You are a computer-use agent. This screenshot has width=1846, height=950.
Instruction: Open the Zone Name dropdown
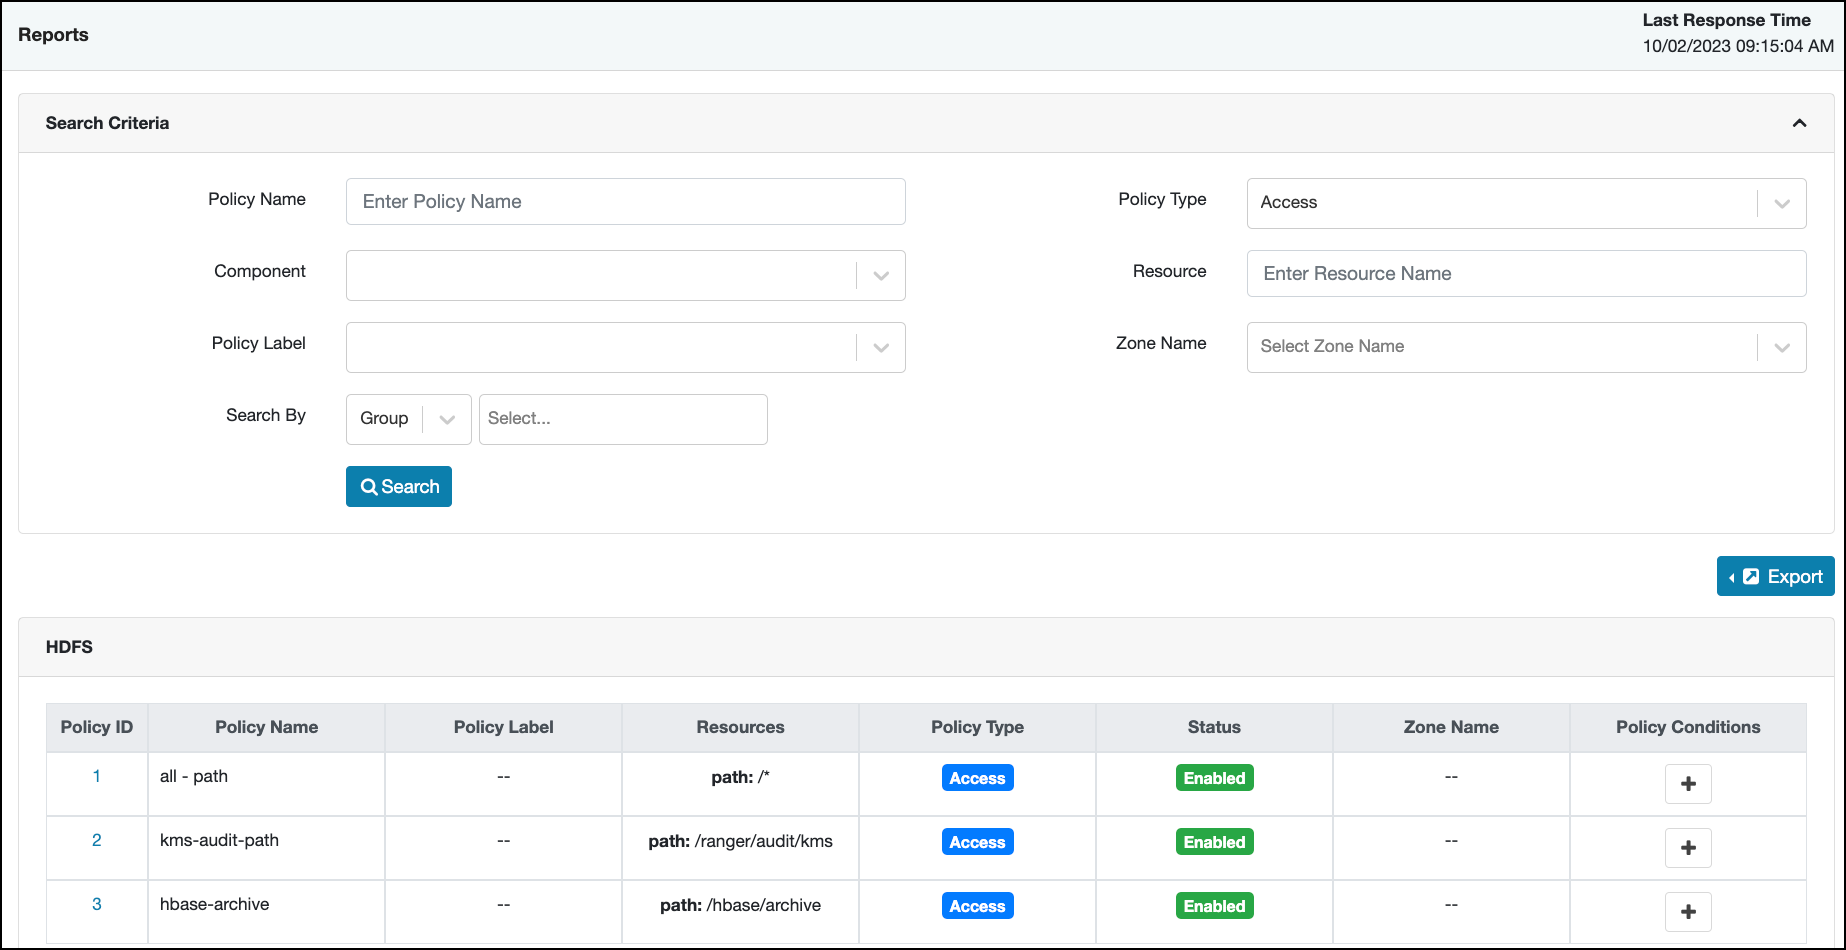point(1526,347)
